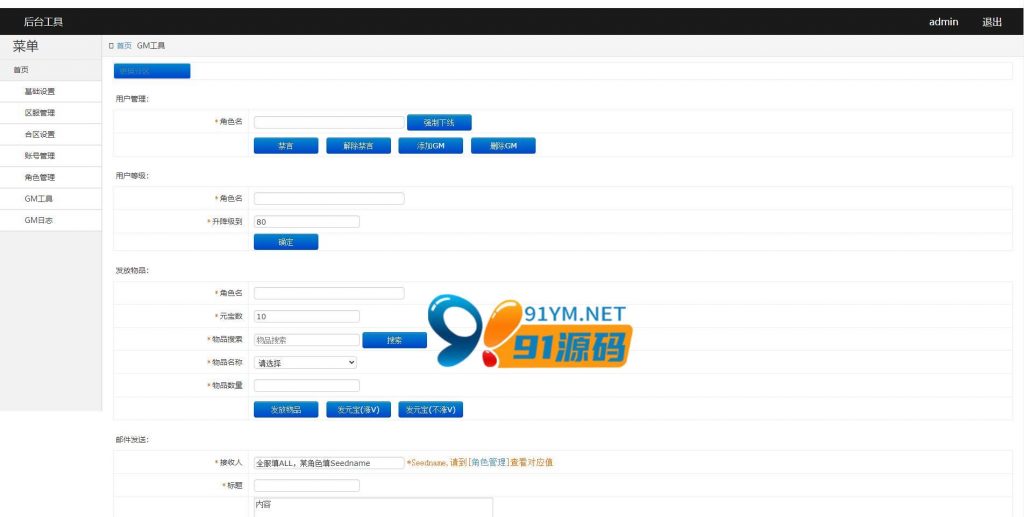Viewport: 1024px width, 517px height.
Task: Click the 搜索 button
Action: (x=394, y=340)
